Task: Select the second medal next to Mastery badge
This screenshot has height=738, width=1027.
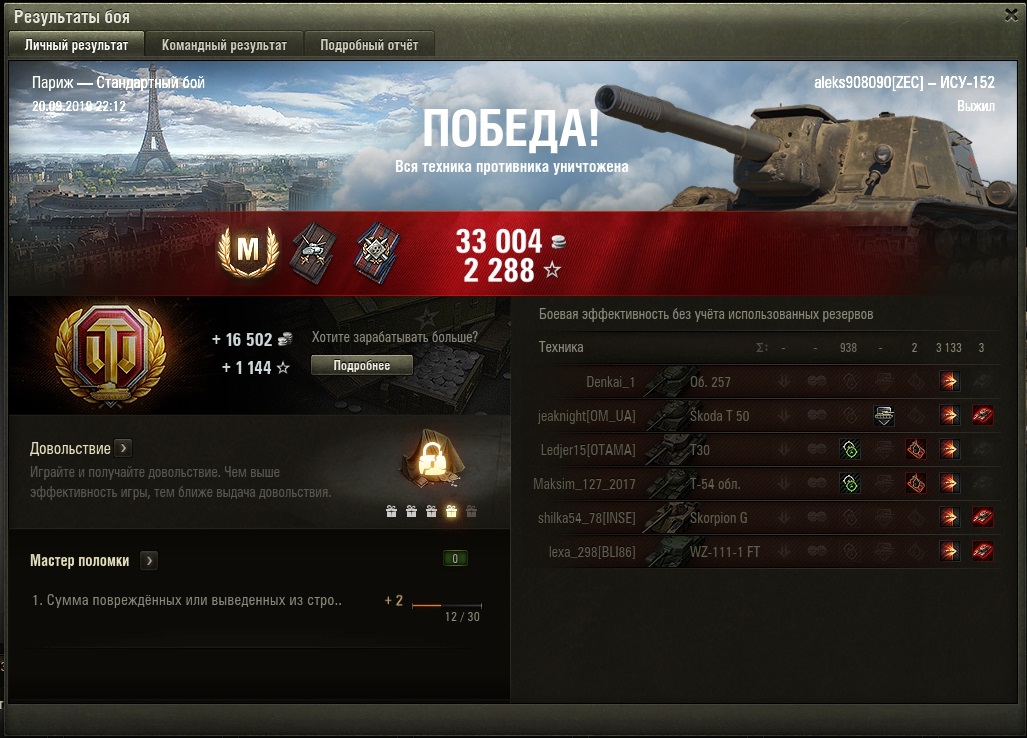Action: point(314,253)
